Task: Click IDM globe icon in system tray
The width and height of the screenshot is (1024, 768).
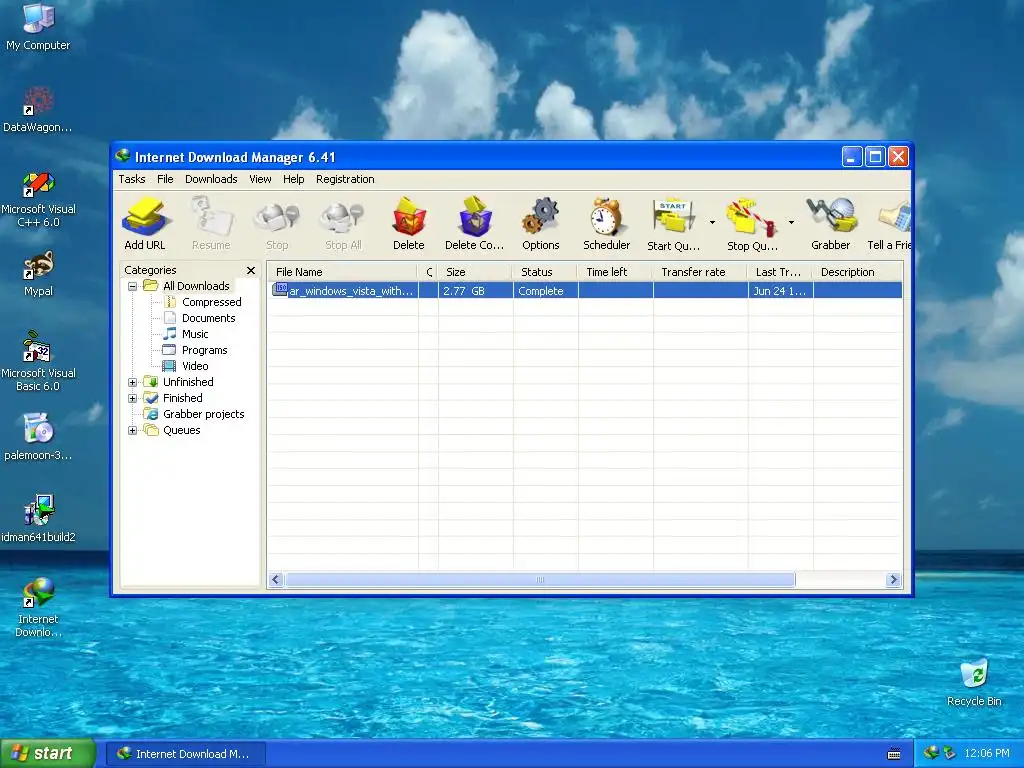Action: (932, 753)
